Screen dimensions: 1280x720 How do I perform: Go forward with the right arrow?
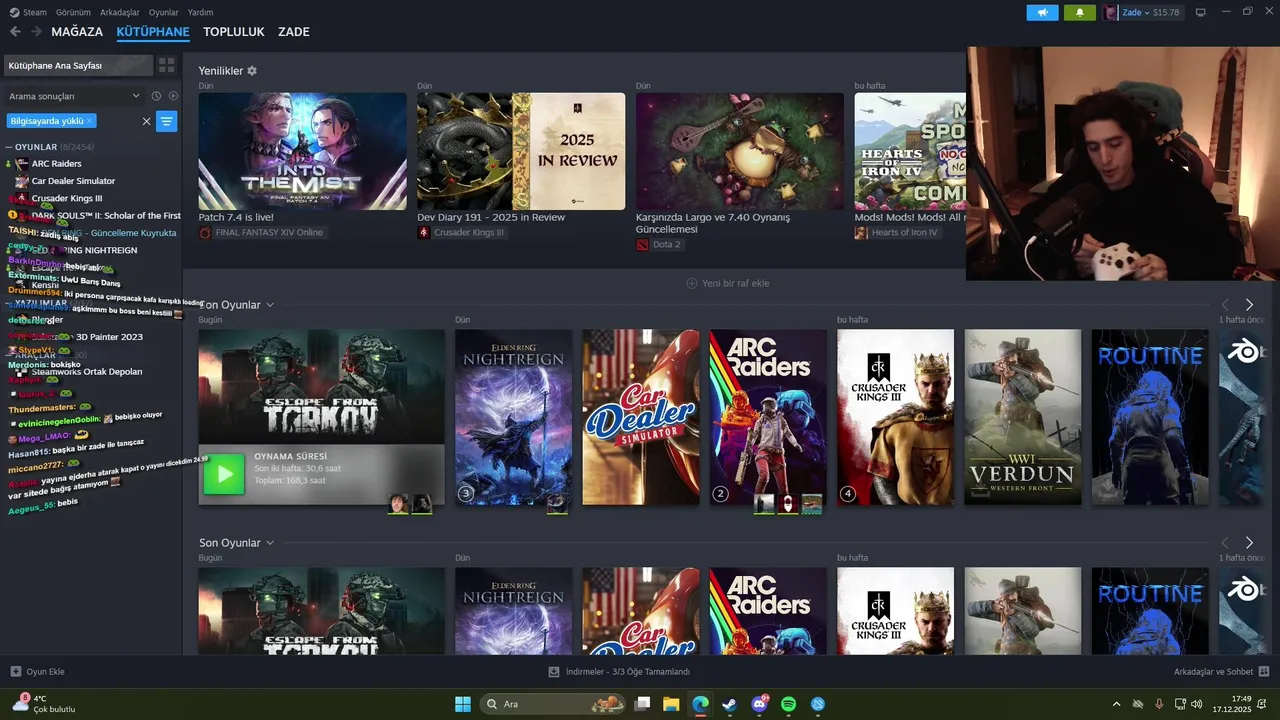pyautogui.click(x=36, y=32)
